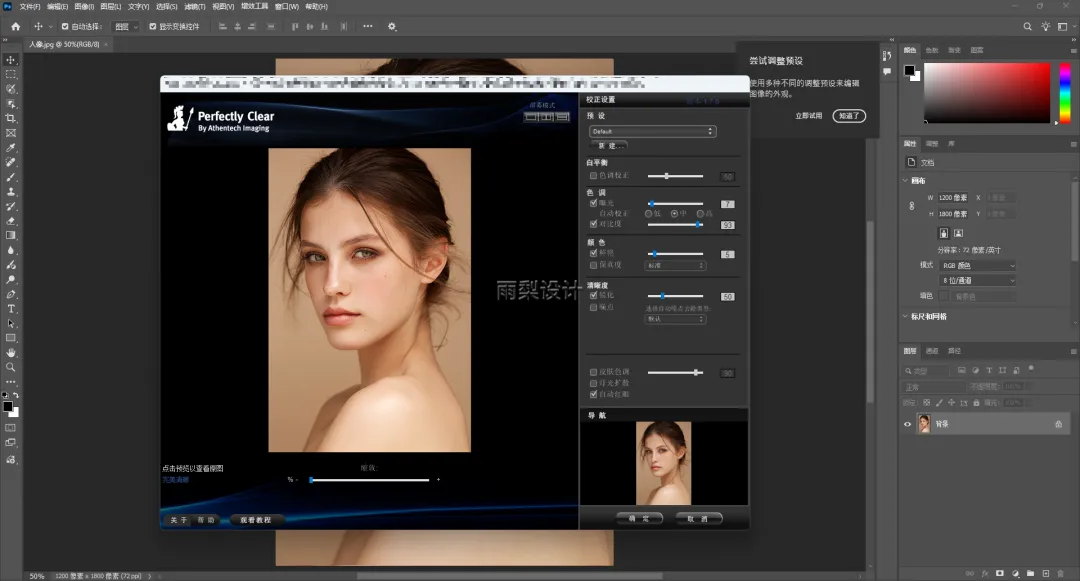Select the Horizontal Type tool
The width and height of the screenshot is (1080, 581).
coord(11,309)
